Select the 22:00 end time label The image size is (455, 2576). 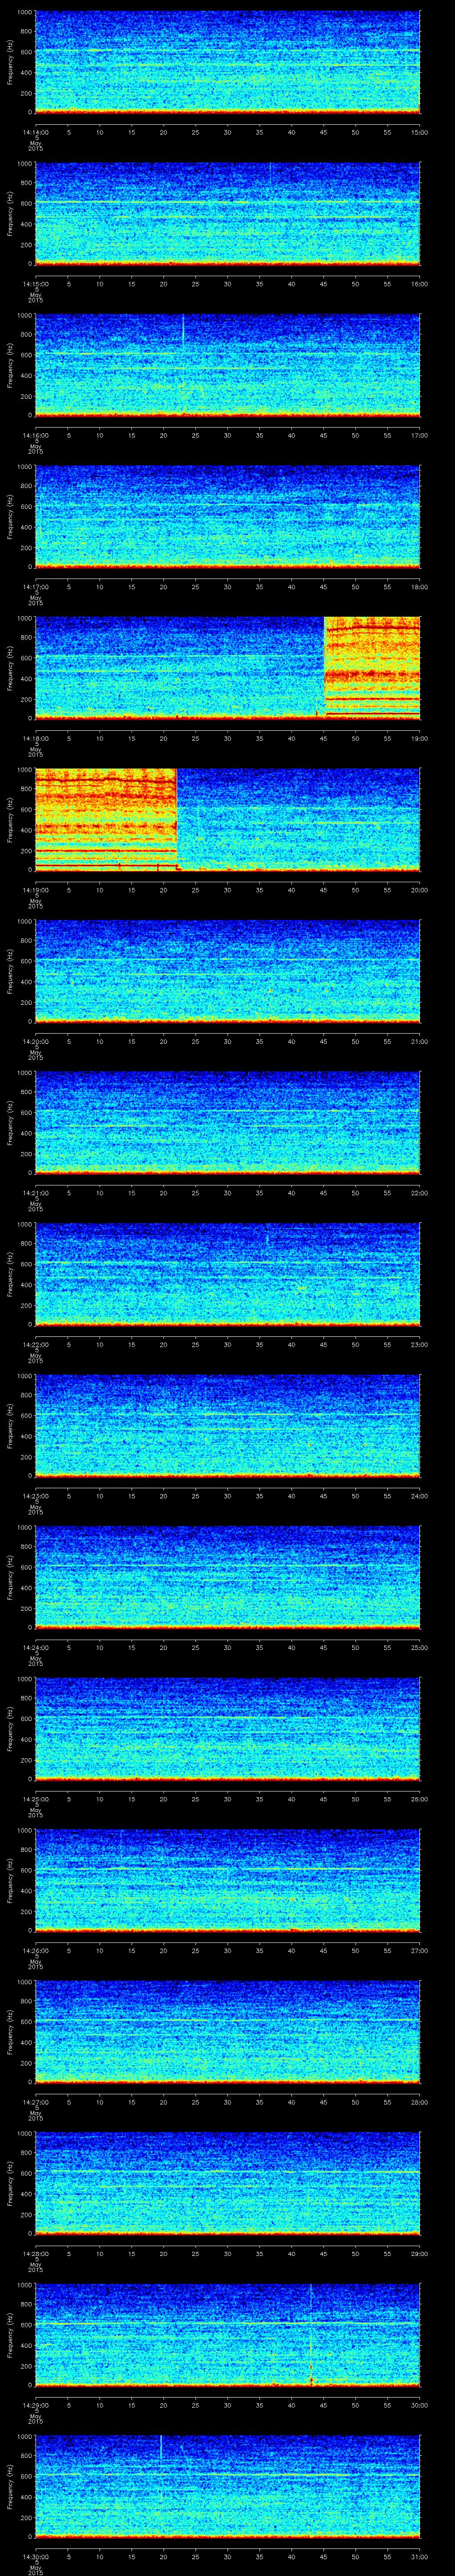coord(420,1192)
